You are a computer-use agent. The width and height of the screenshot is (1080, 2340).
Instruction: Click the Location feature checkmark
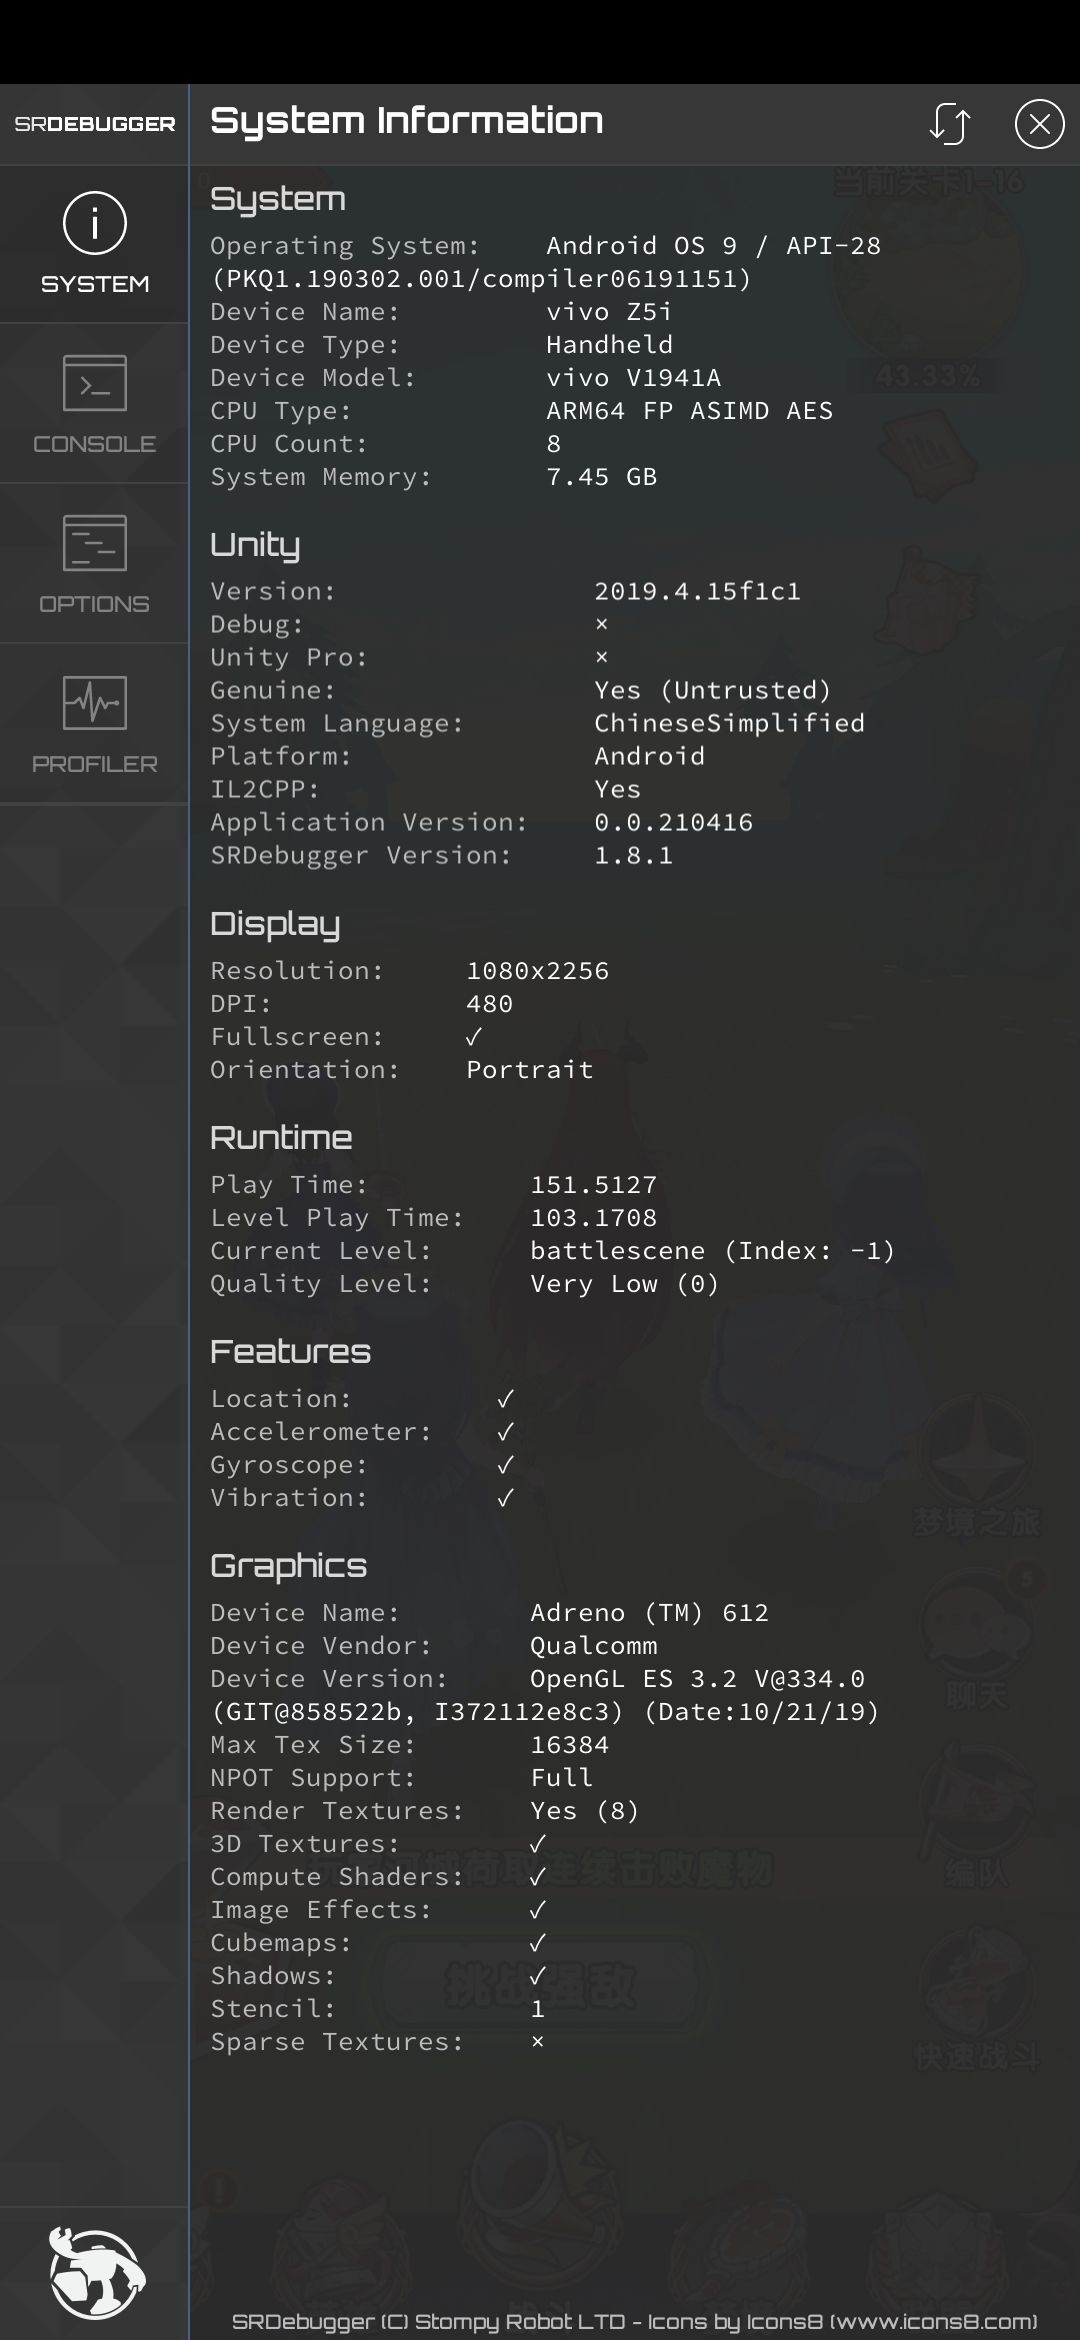506,1399
